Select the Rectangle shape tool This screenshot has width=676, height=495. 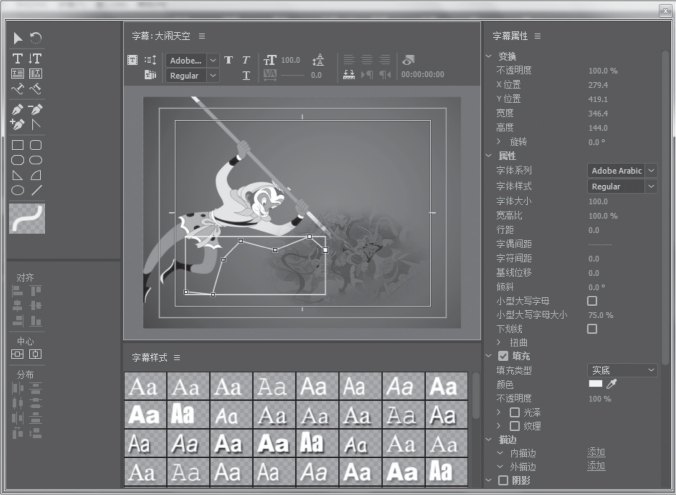tap(18, 145)
